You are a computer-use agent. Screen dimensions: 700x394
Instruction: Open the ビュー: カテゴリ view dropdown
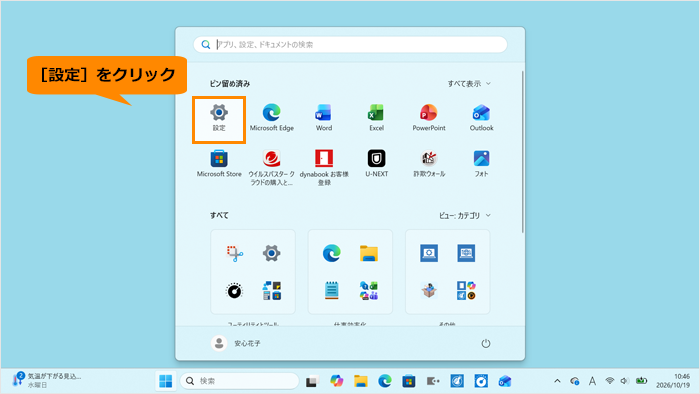(x=464, y=216)
